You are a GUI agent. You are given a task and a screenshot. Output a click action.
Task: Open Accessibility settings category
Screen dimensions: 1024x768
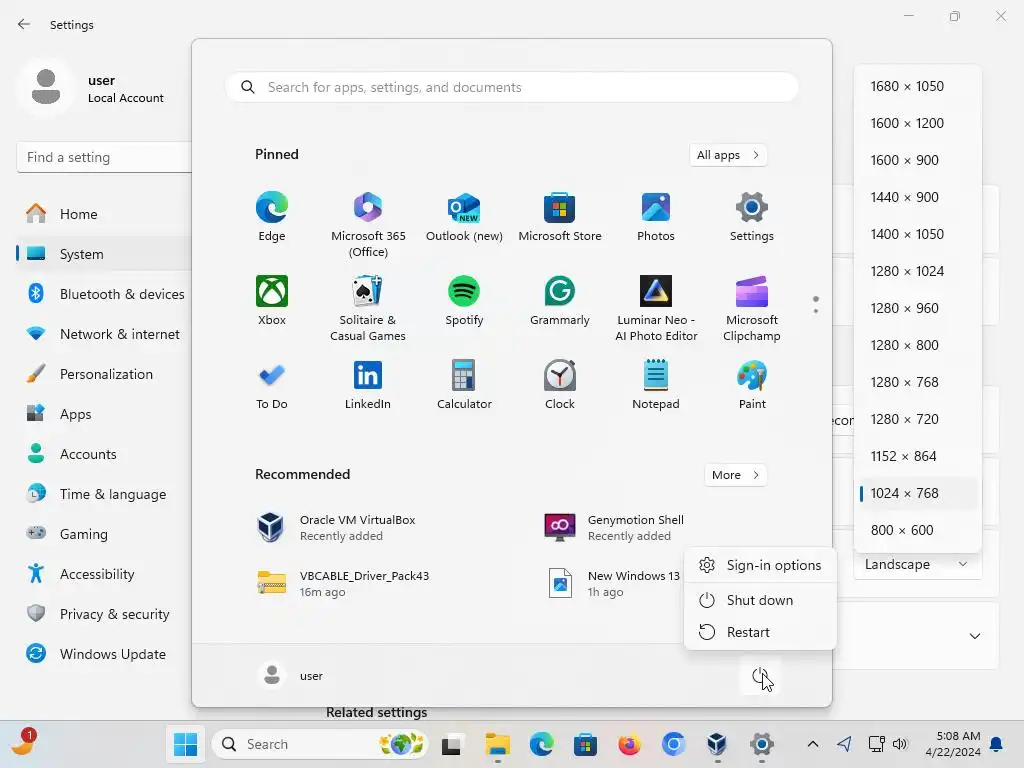pos(104,574)
